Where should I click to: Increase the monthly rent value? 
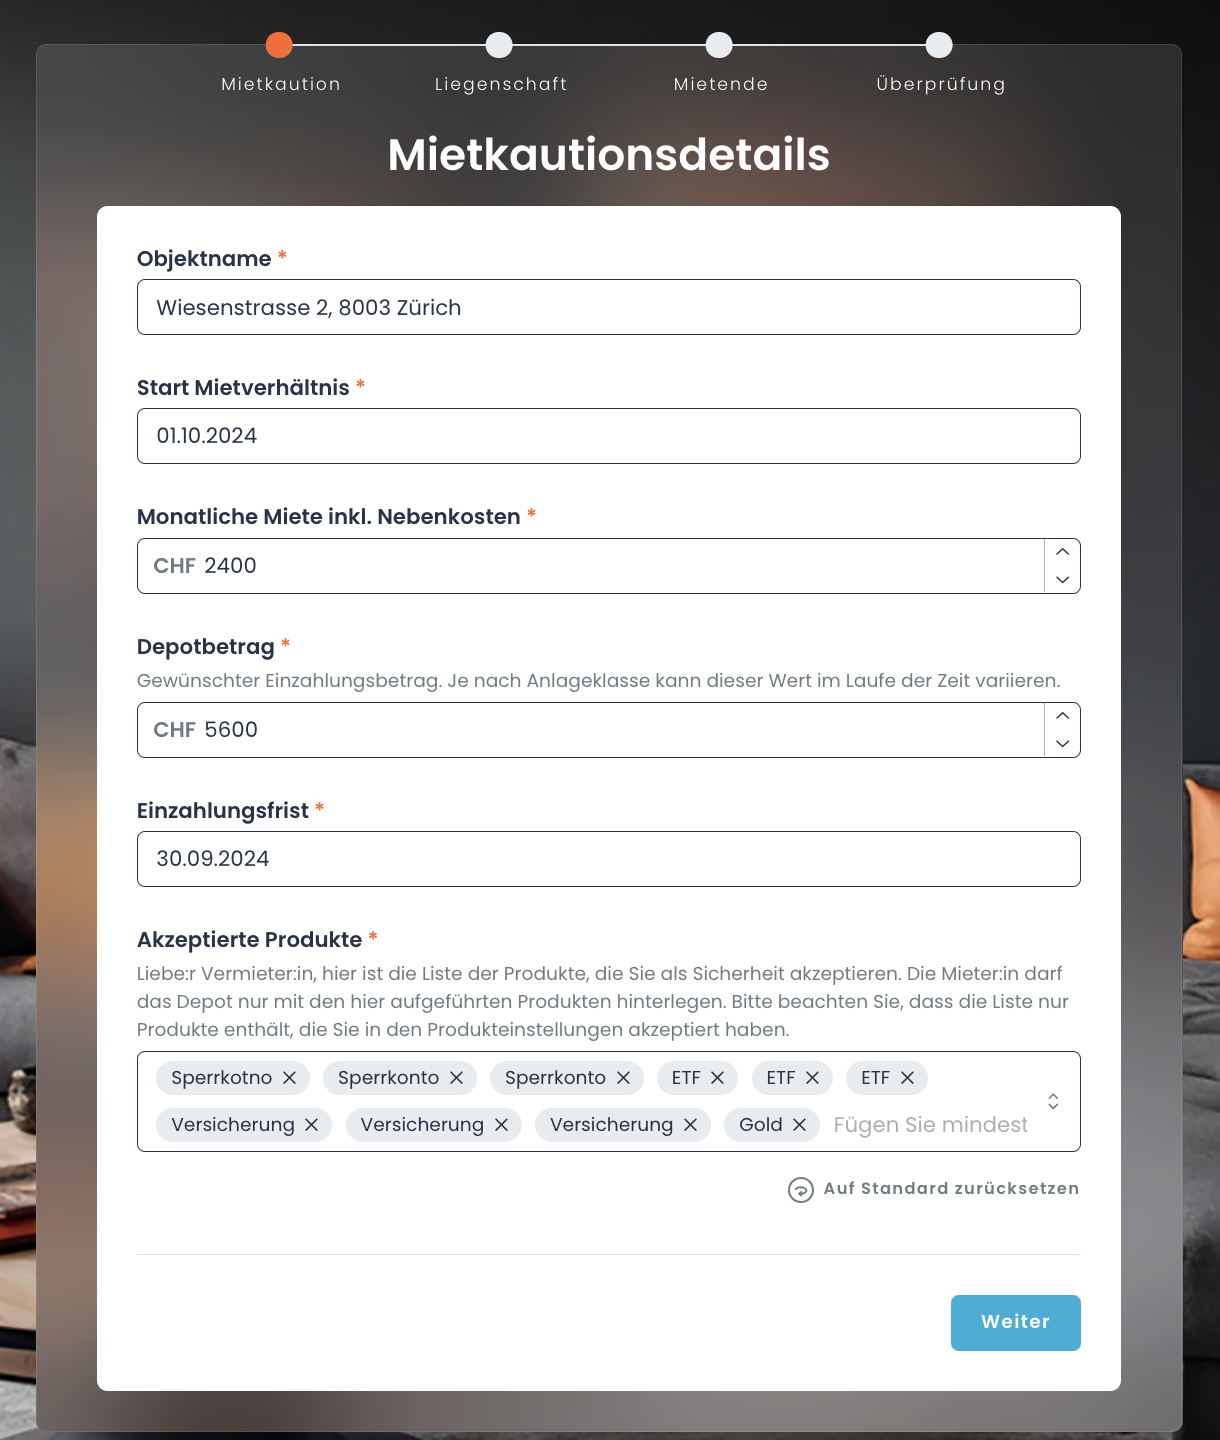pyautogui.click(x=1062, y=552)
